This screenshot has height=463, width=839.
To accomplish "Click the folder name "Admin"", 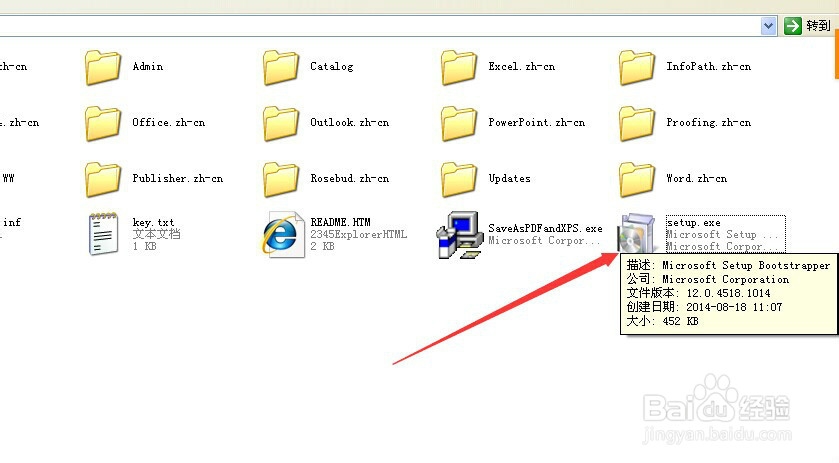I will (x=148, y=66).
